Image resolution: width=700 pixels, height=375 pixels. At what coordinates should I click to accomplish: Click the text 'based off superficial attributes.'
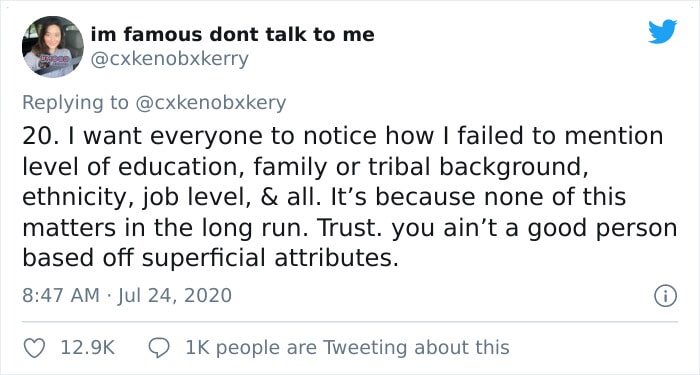tap(210, 258)
